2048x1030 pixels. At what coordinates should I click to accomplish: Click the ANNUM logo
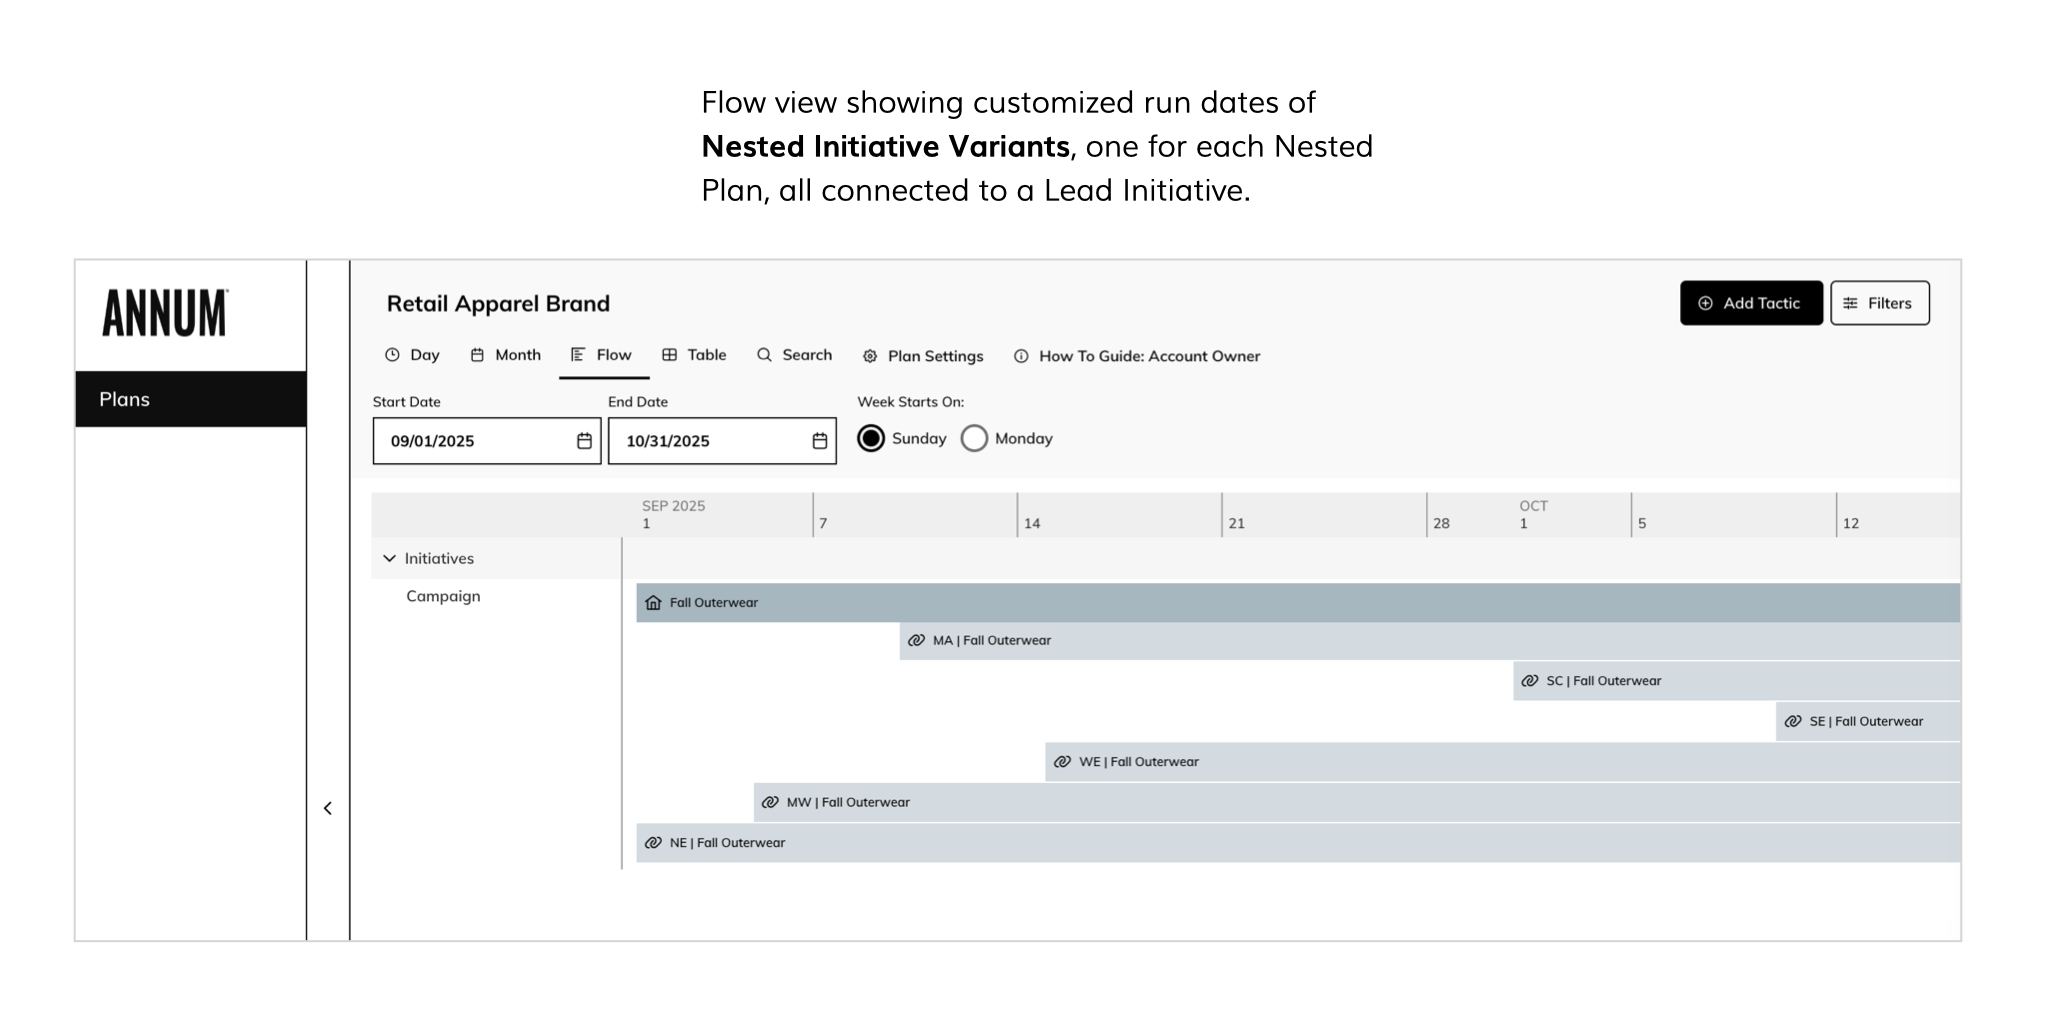165,313
